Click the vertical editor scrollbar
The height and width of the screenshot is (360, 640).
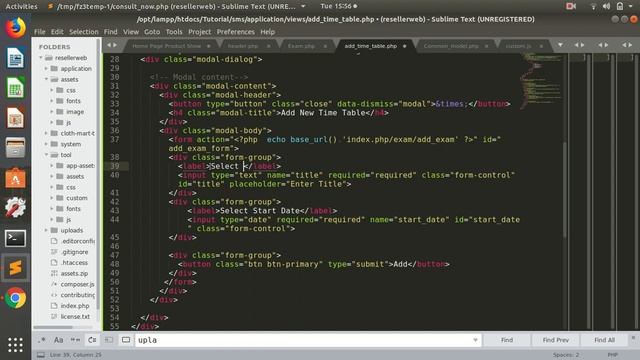565,190
